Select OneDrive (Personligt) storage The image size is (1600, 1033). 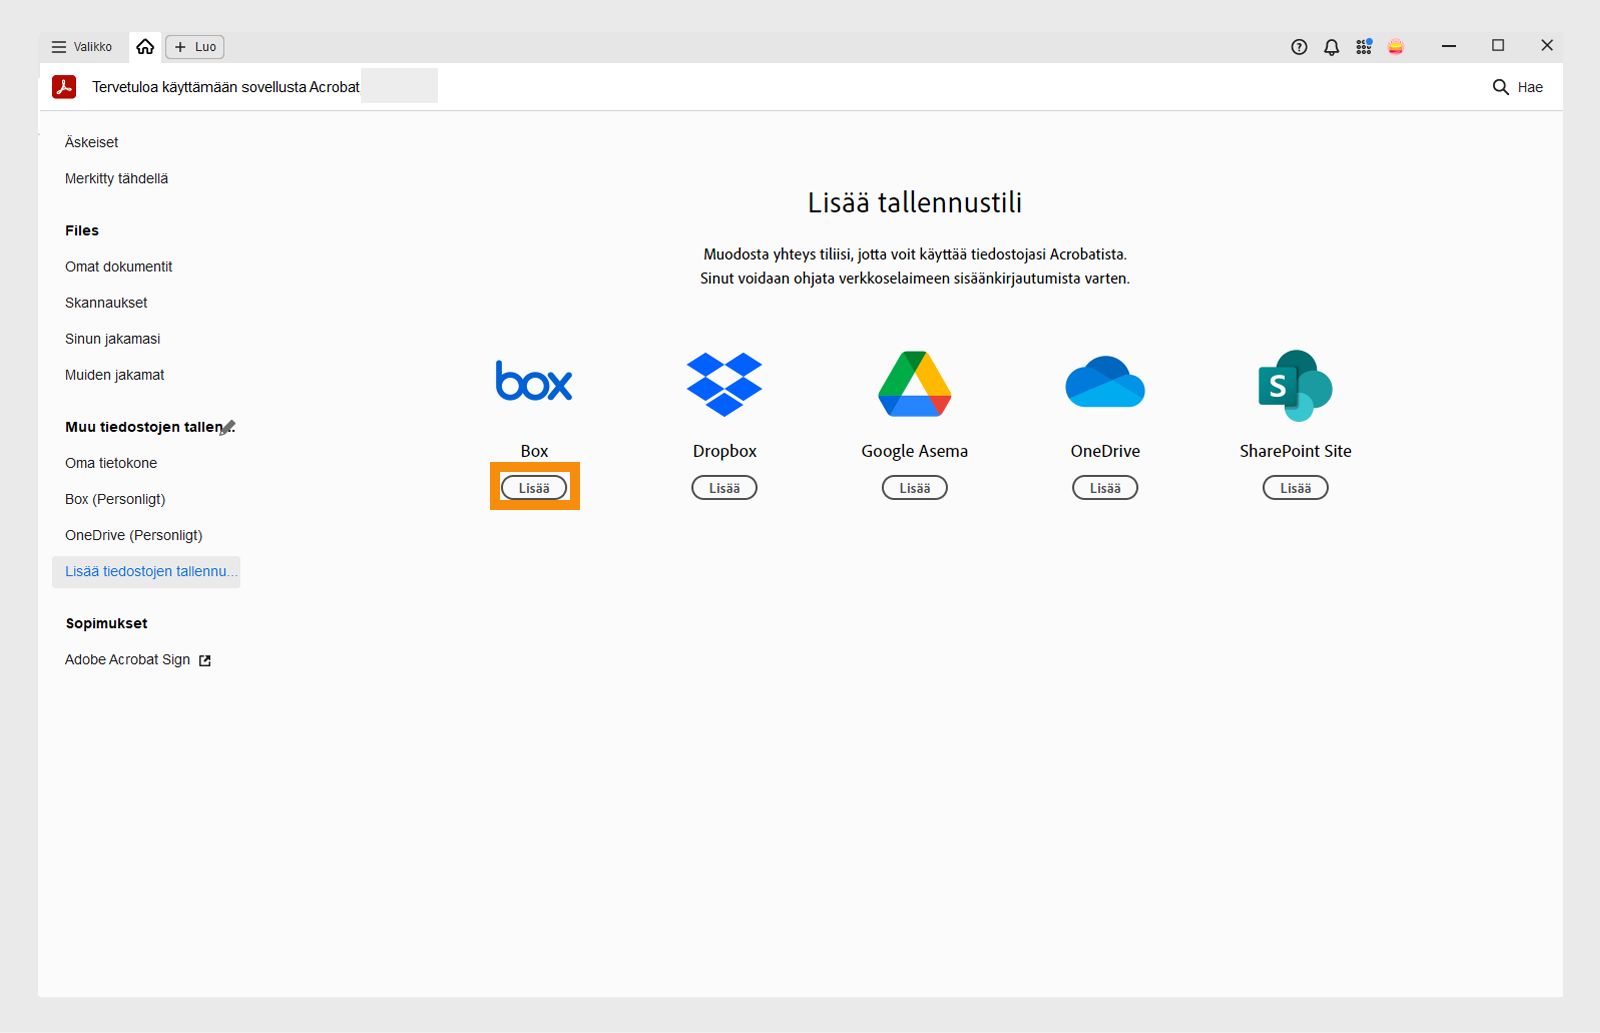pyautogui.click(x=134, y=535)
